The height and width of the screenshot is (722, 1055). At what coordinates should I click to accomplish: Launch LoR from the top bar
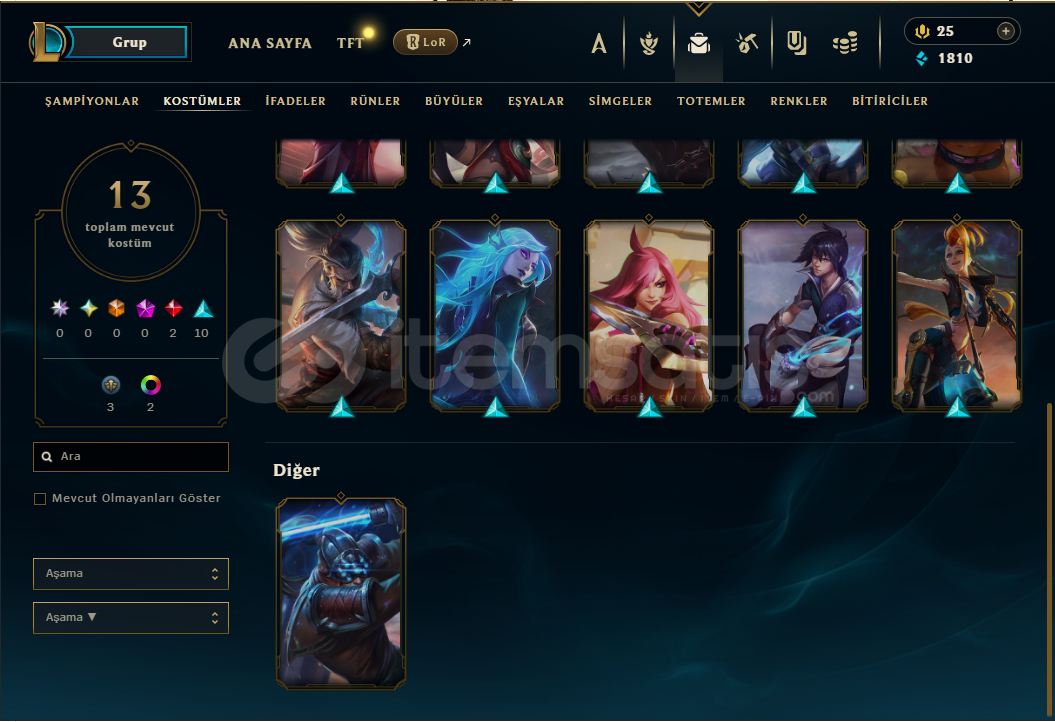pos(425,42)
